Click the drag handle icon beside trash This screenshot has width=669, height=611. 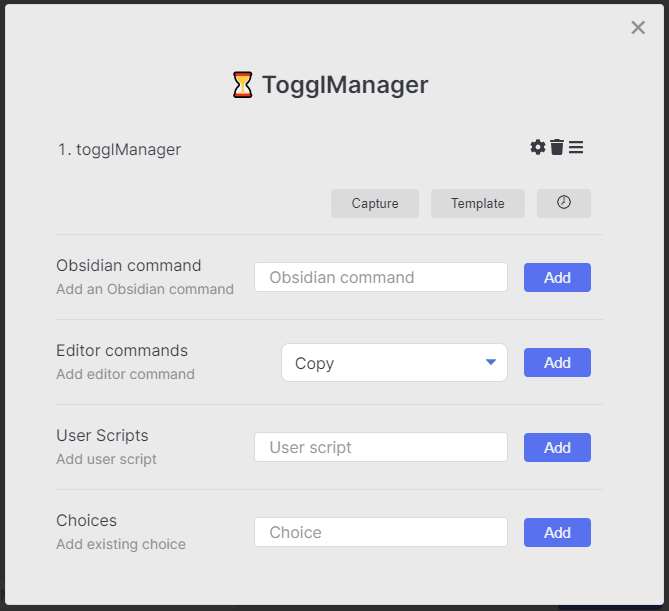click(x=576, y=148)
